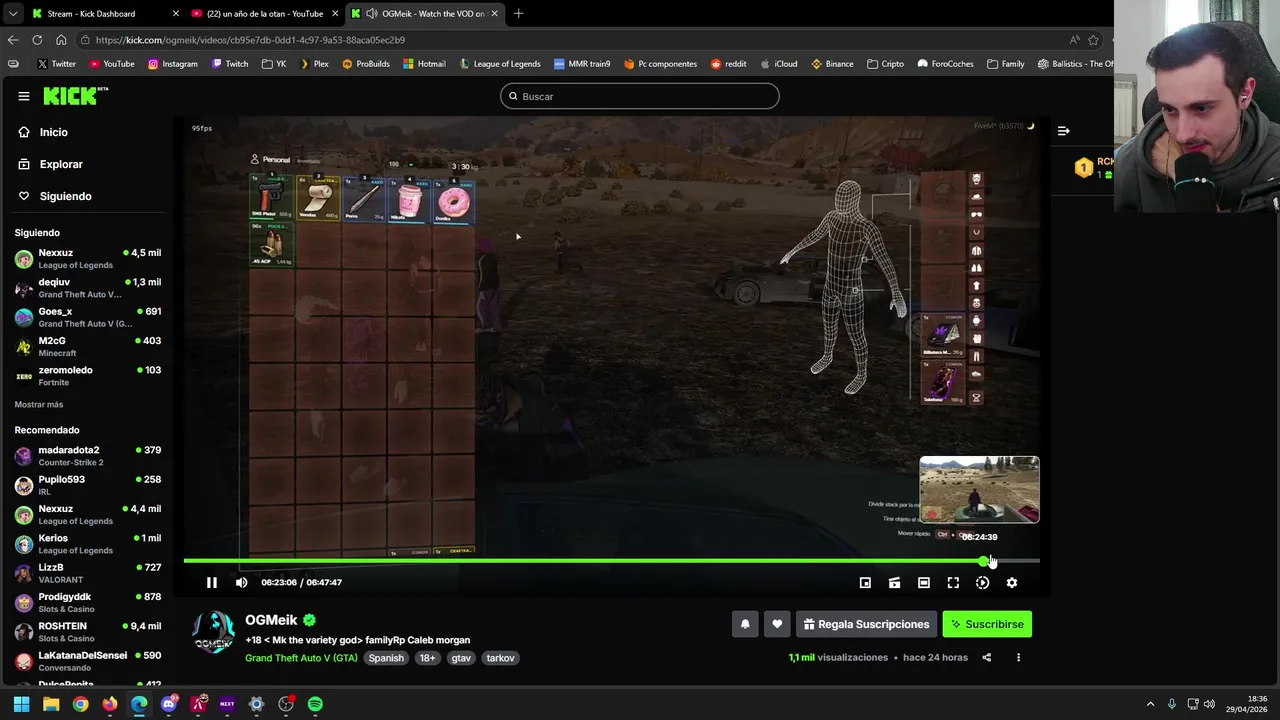1280x720 pixels.
Task: Open the Cripto bookmarks folder
Action: tap(885, 64)
